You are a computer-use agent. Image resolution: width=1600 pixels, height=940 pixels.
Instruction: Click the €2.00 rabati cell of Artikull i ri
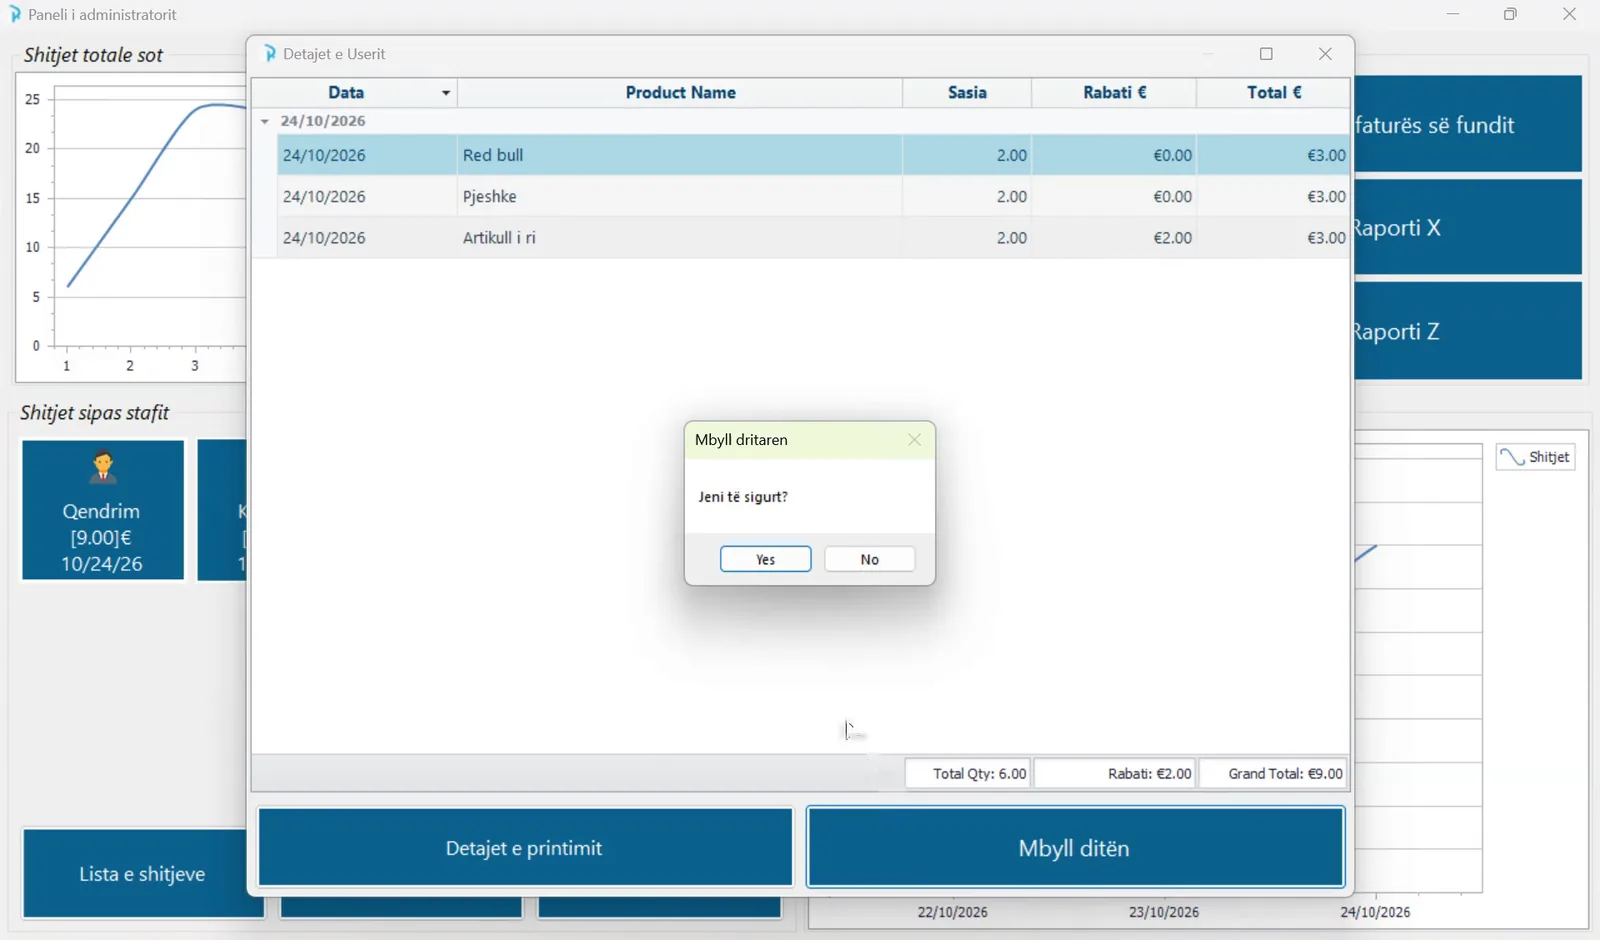click(1114, 237)
